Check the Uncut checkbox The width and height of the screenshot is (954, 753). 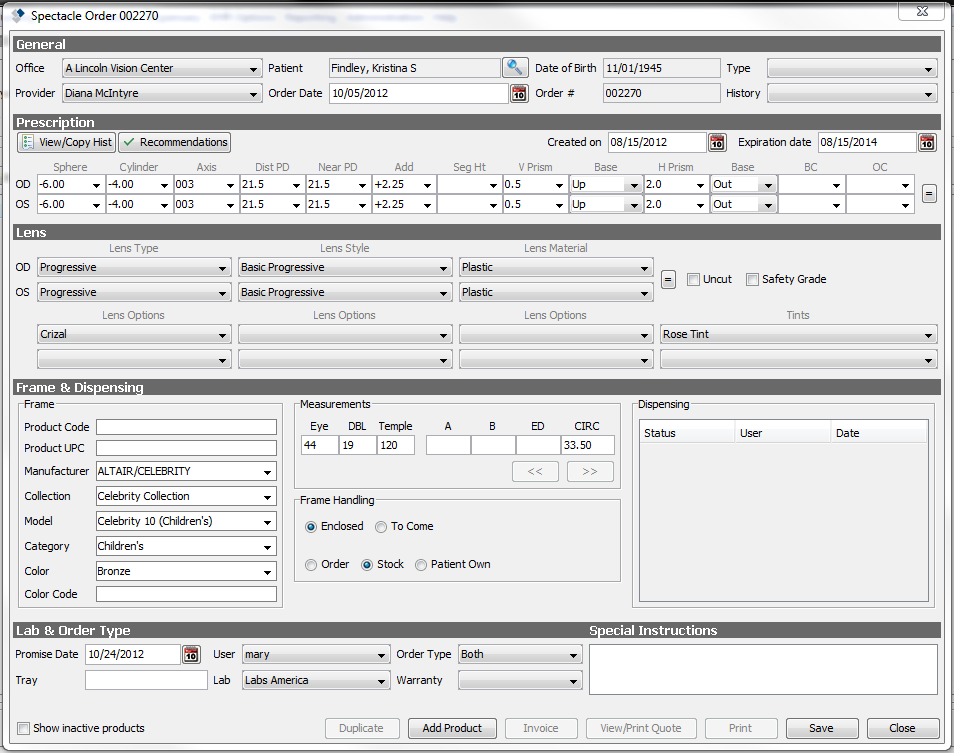click(693, 279)
